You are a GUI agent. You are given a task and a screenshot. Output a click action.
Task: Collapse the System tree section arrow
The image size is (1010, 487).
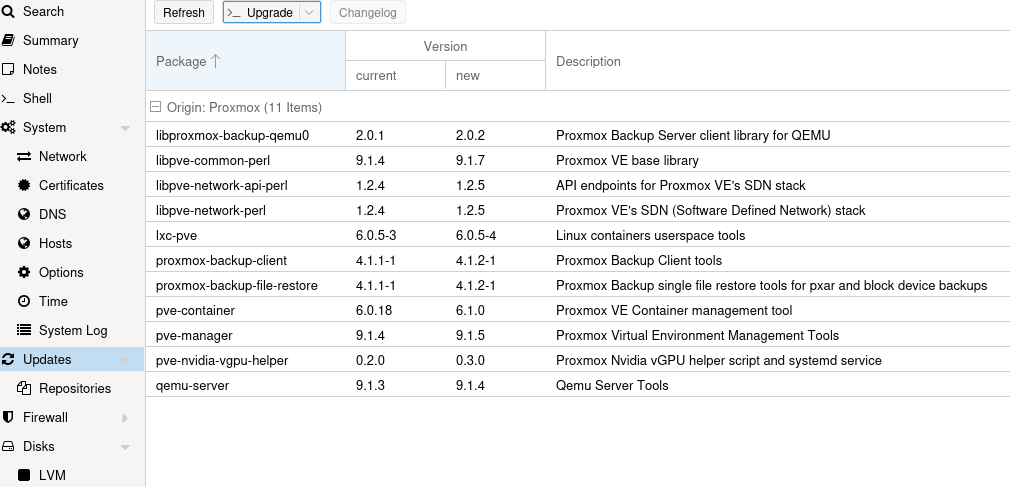click(x=125, y=129)
